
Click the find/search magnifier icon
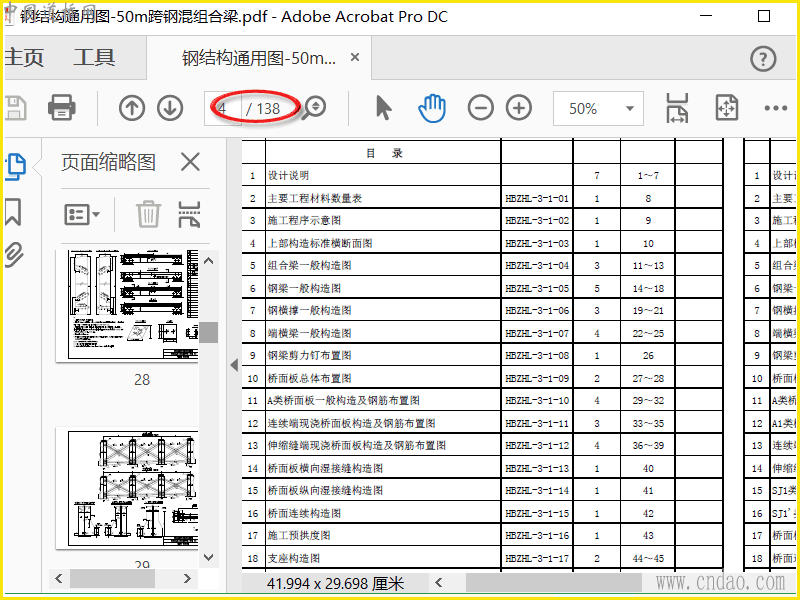pos(313,108)
